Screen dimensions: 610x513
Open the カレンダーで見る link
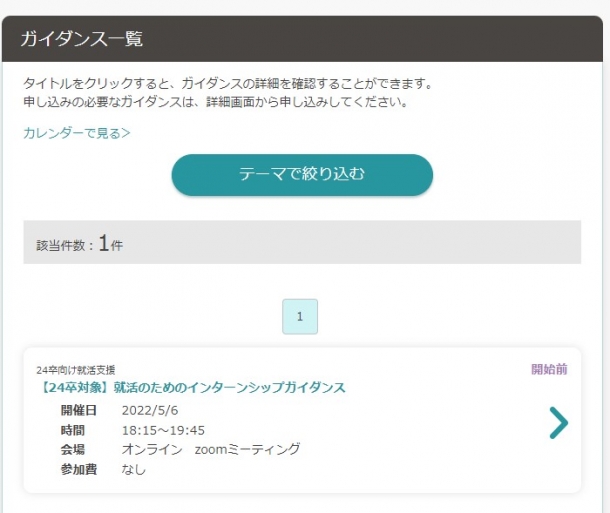(x=77, y=133)
